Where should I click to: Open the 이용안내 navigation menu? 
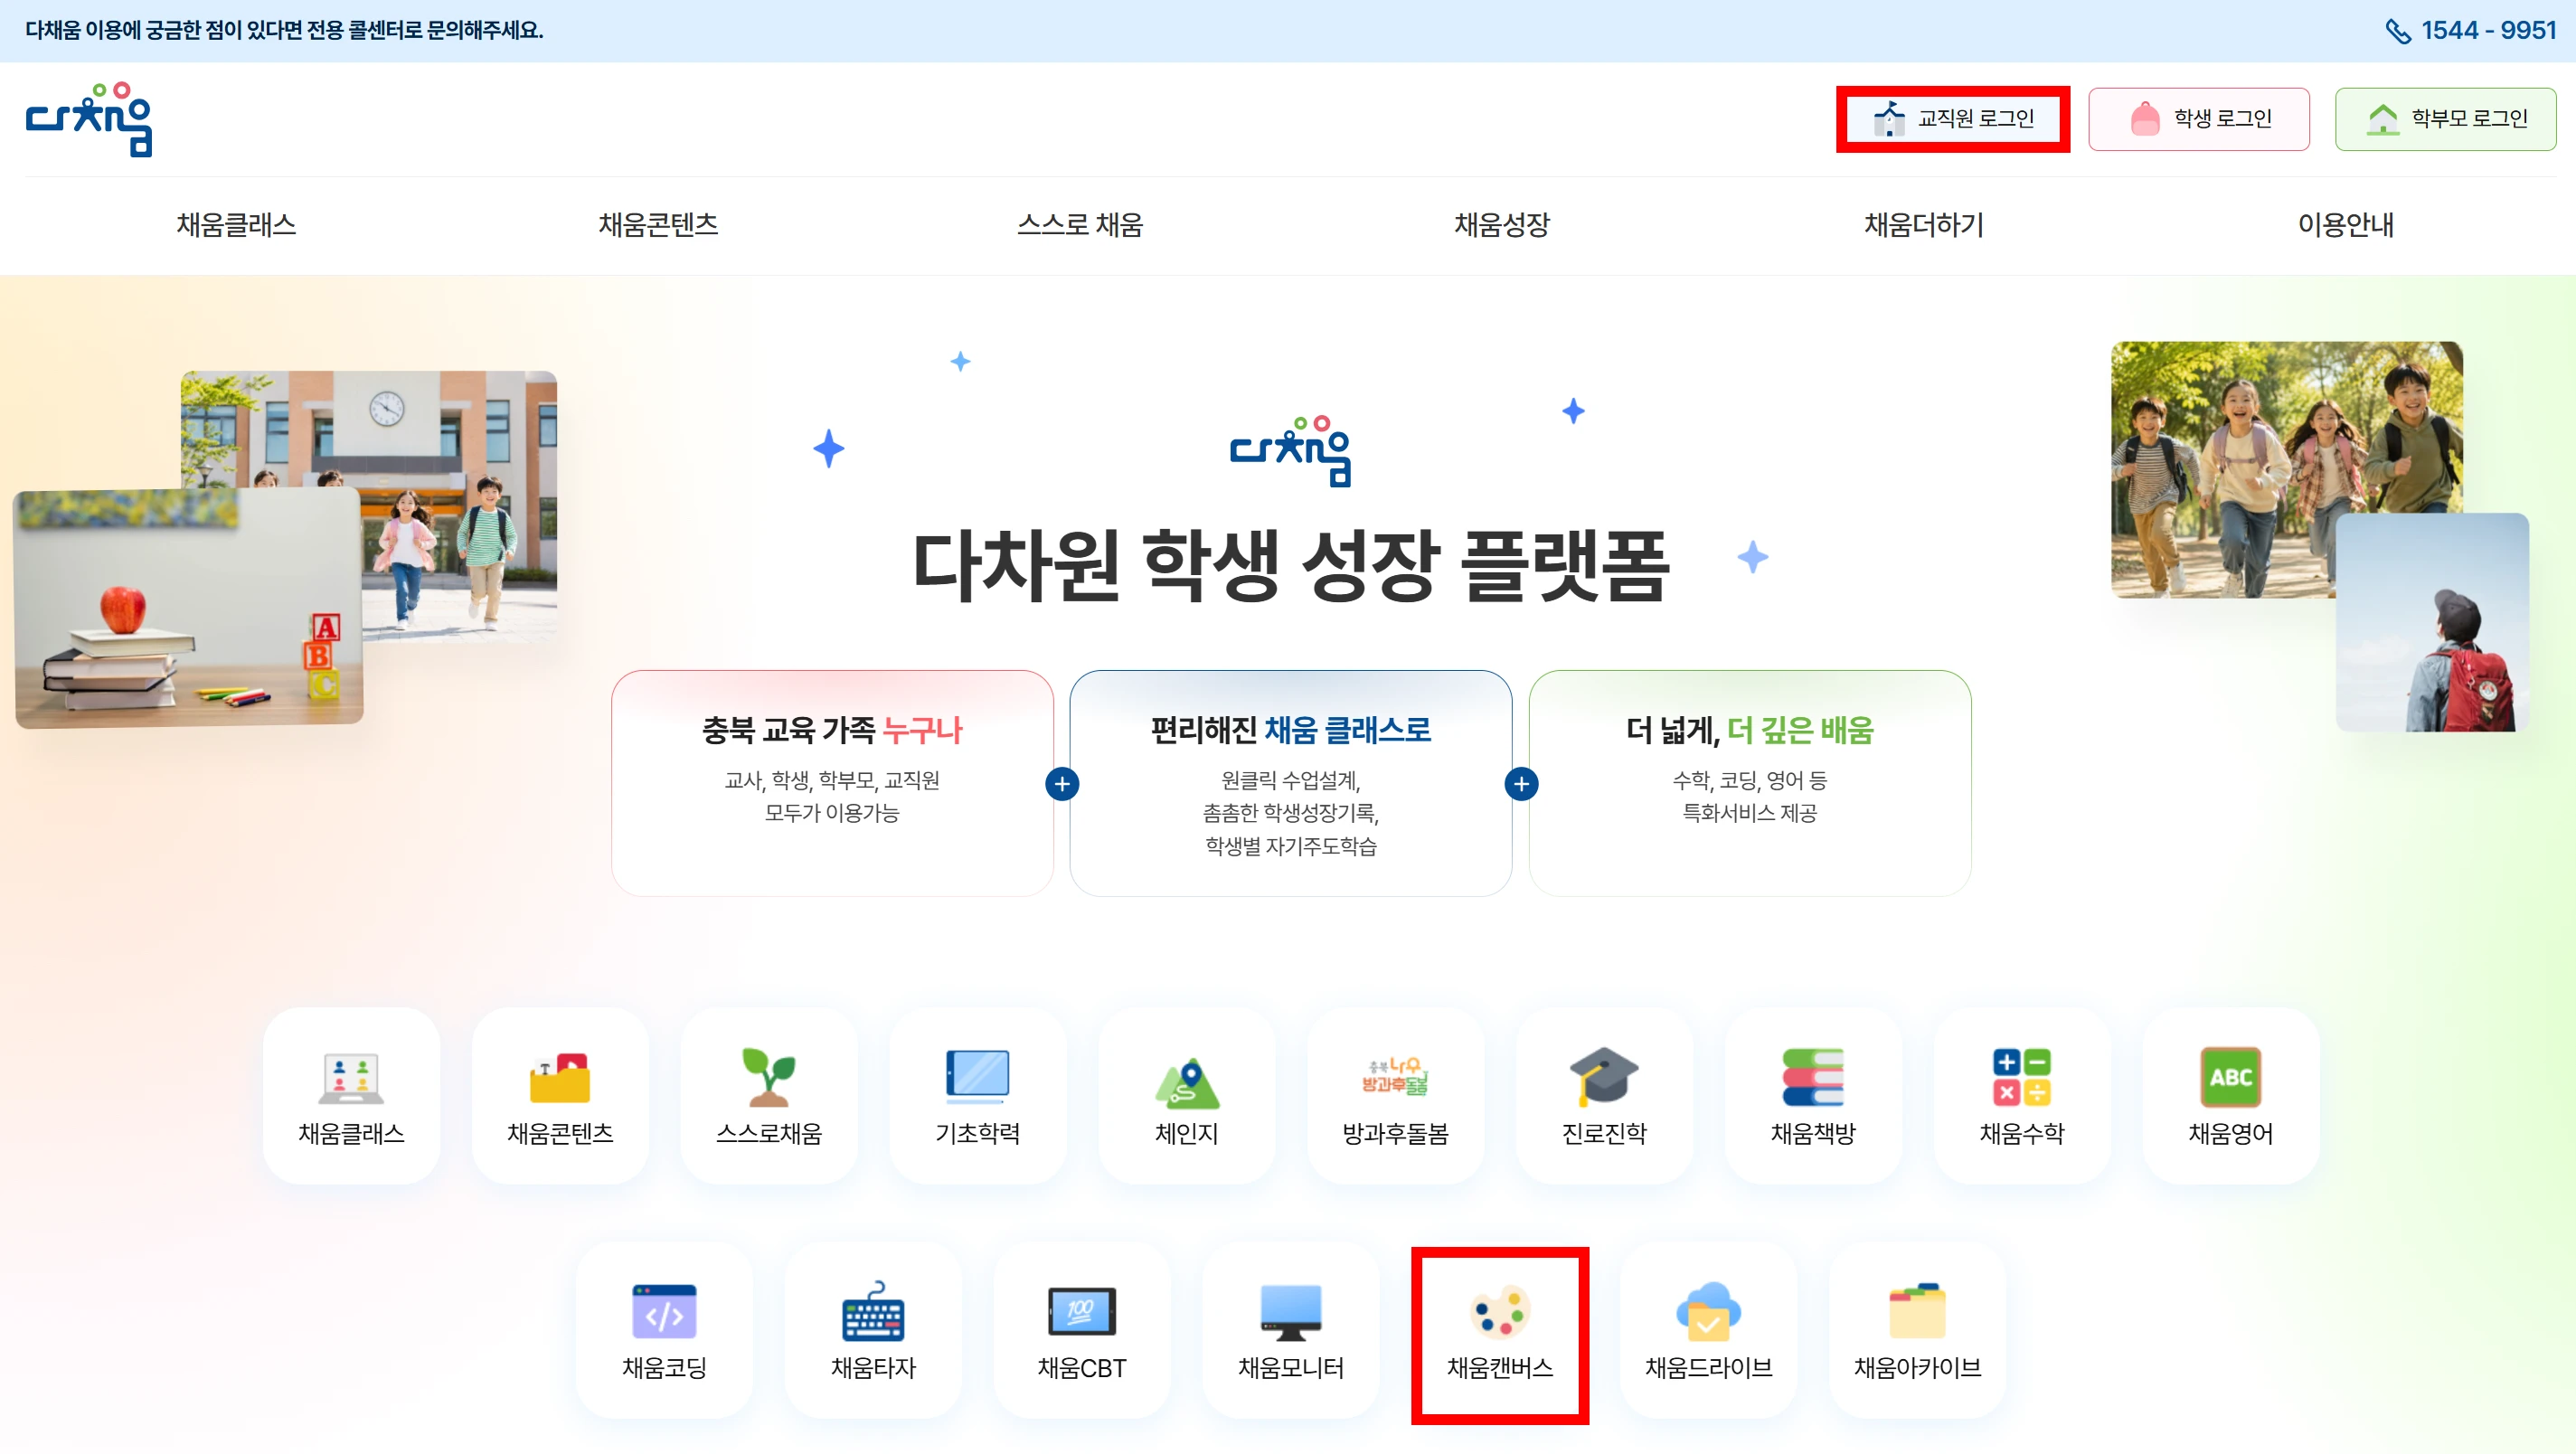(x=2346, y=225)
